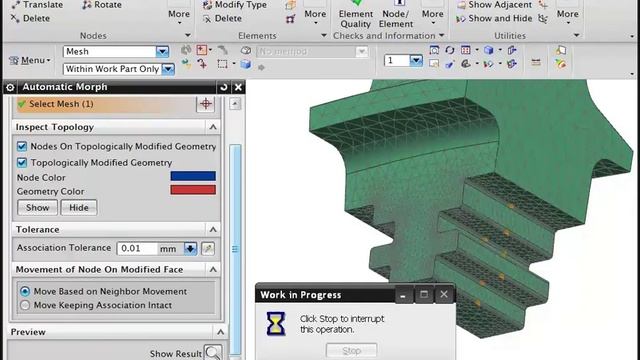The height and width of the screenshot is (360, 640).
Task: Click the blue Node Color swatch
Action: tap(193, 176)
